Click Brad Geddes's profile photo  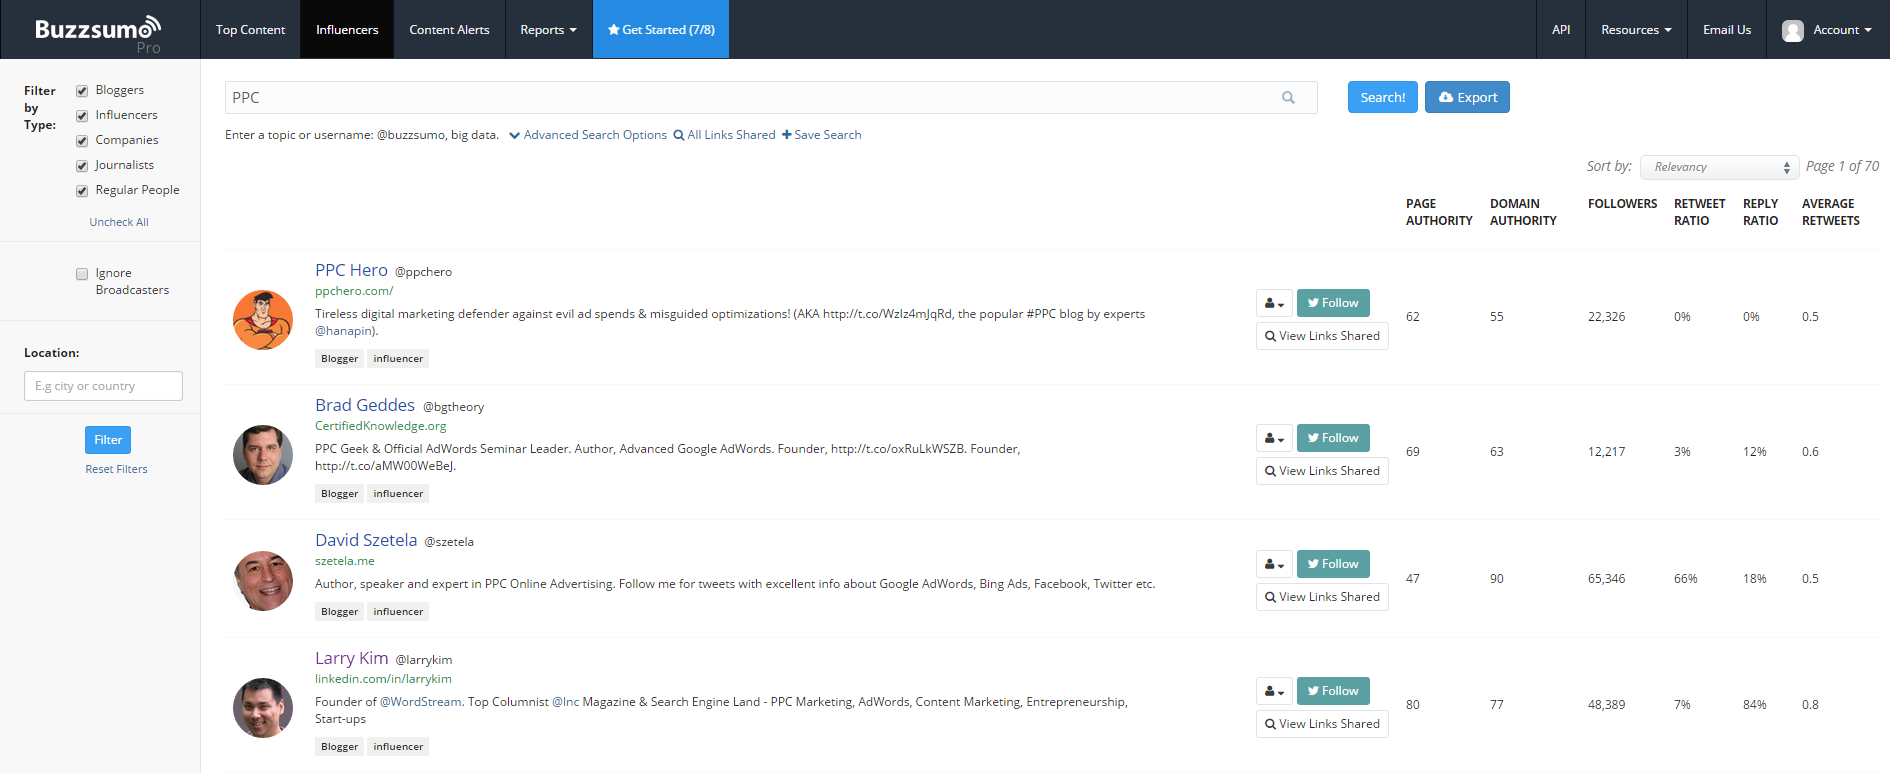point(263,455)
